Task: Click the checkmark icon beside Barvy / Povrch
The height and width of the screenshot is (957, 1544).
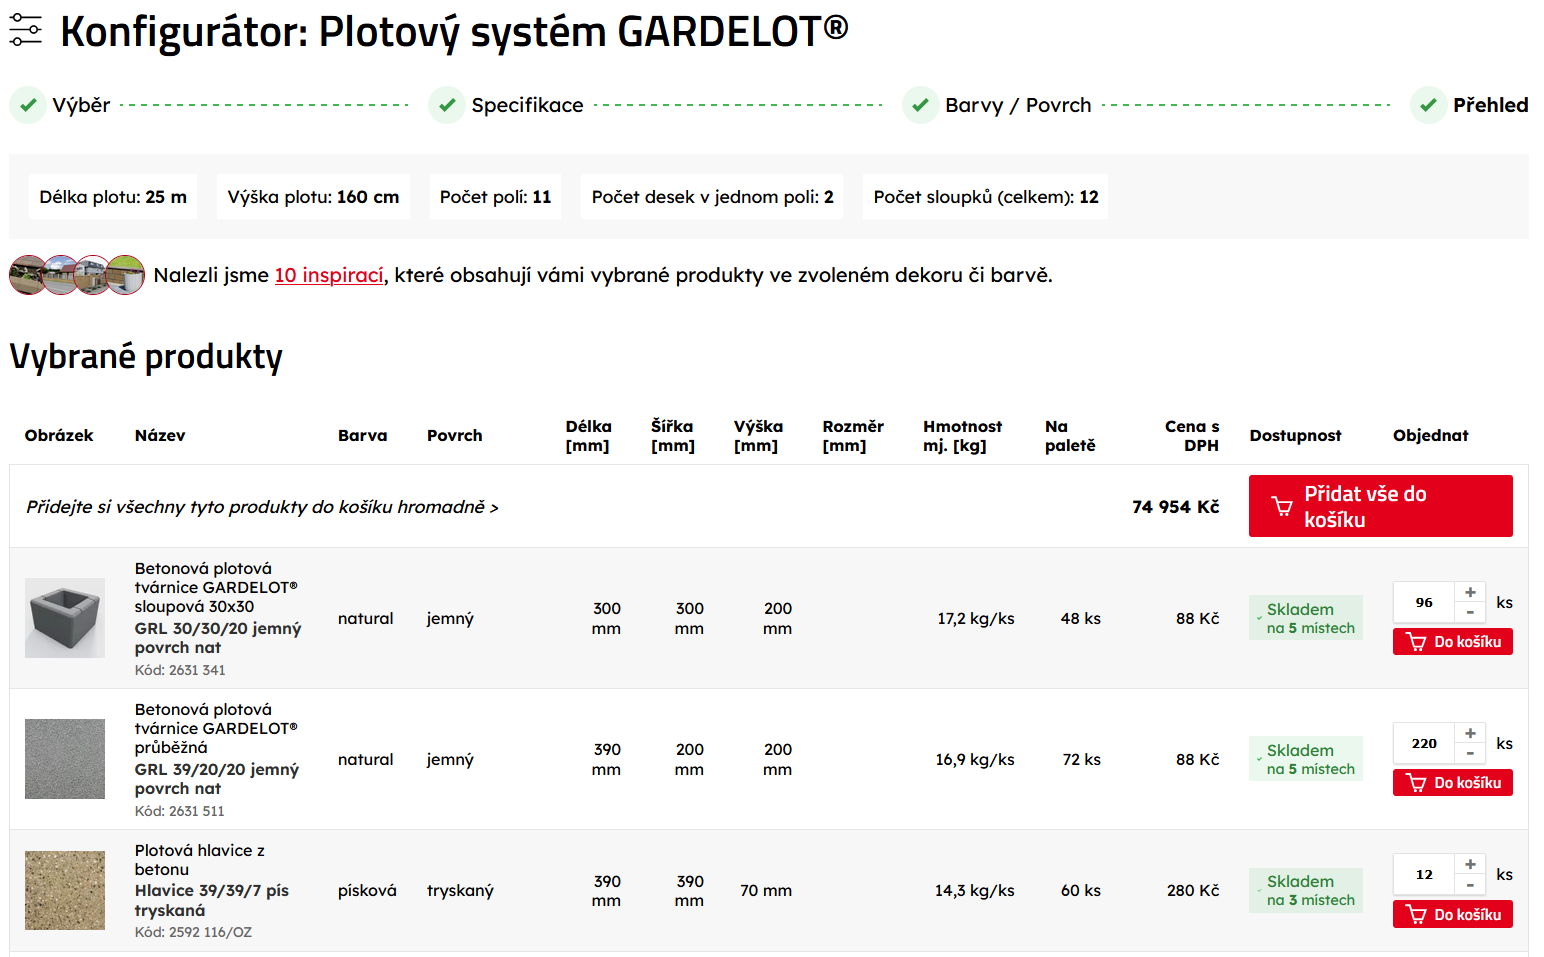Action: [x=920, y=105]
